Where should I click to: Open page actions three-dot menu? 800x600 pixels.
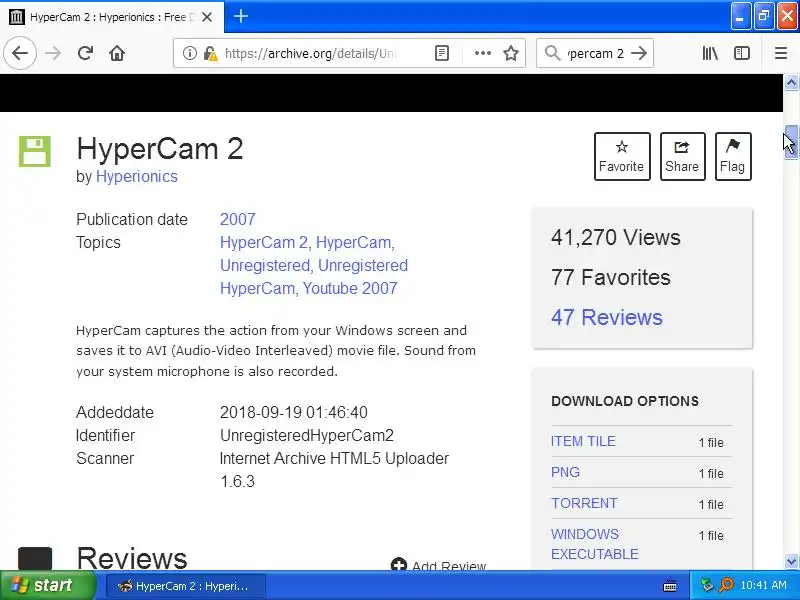coord(482,53)
